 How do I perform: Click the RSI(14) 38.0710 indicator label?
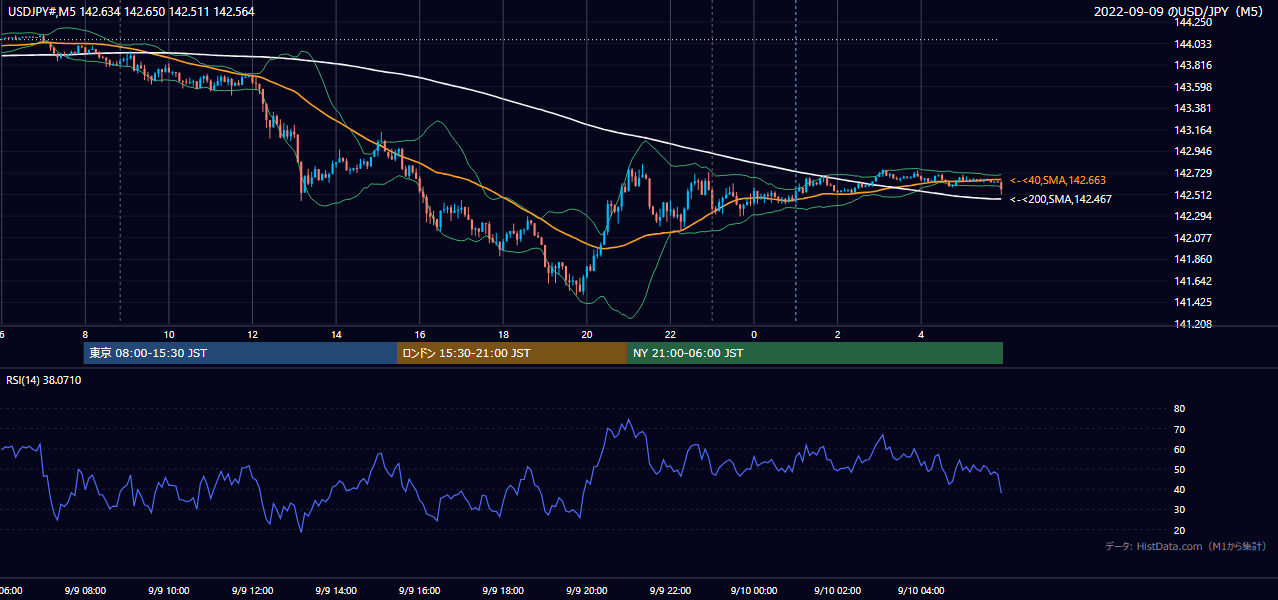(x=44, y=381)
